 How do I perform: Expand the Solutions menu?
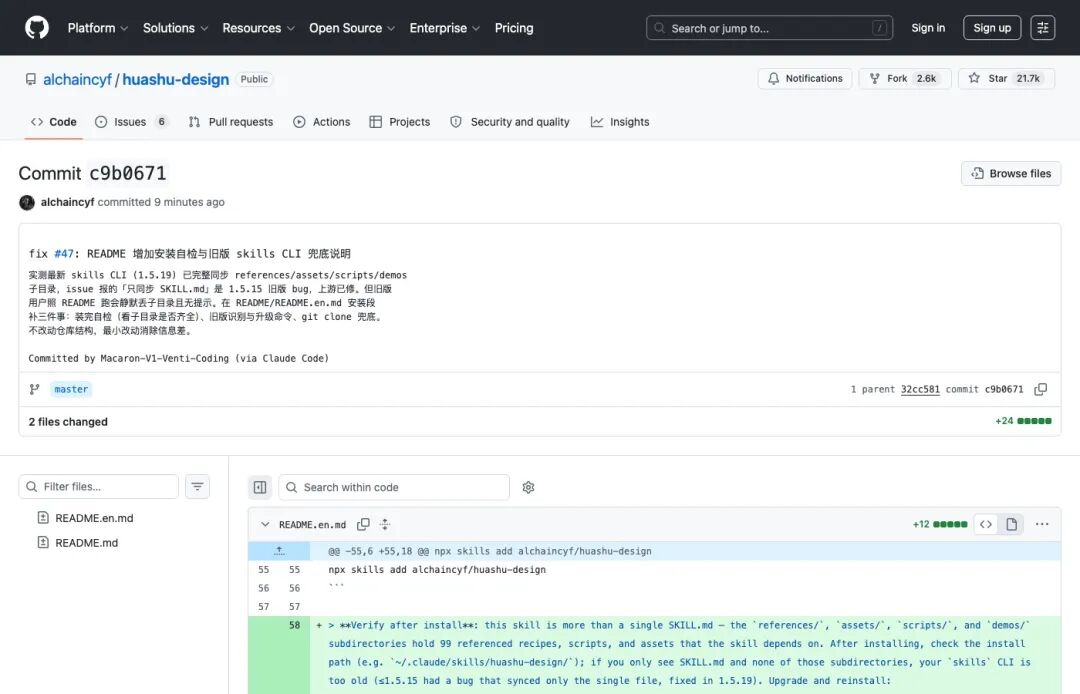click(175, 28)
